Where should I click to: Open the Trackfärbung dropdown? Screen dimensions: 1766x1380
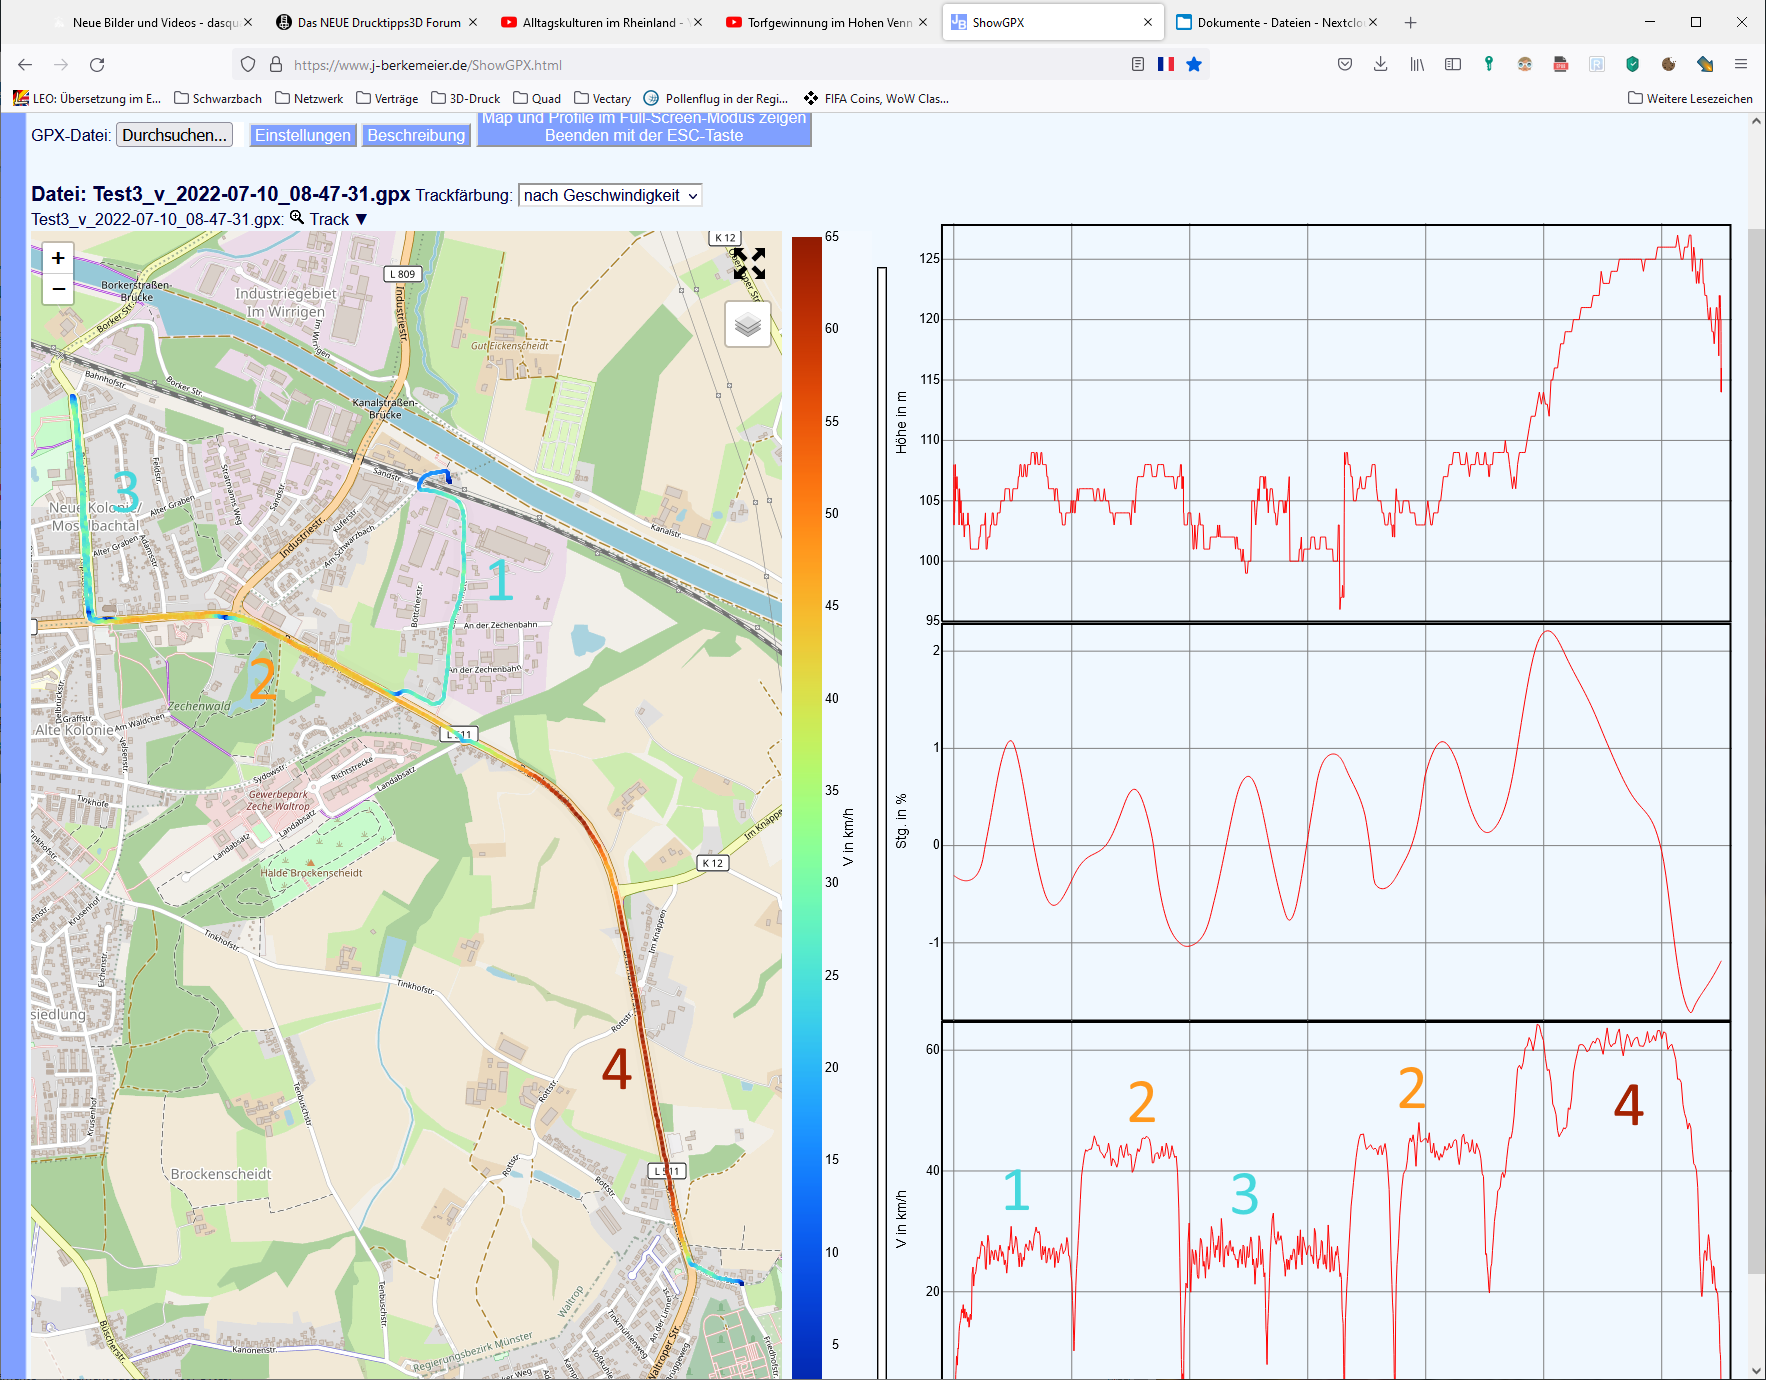pos(610,196)
